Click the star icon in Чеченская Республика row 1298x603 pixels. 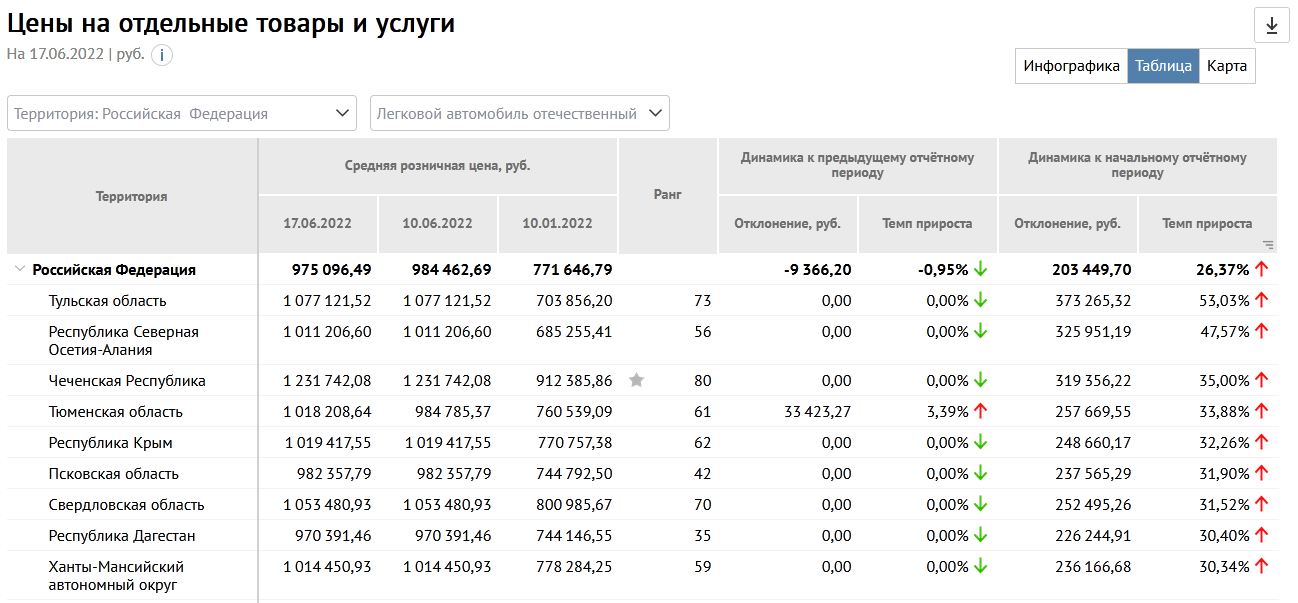point(636,380)
